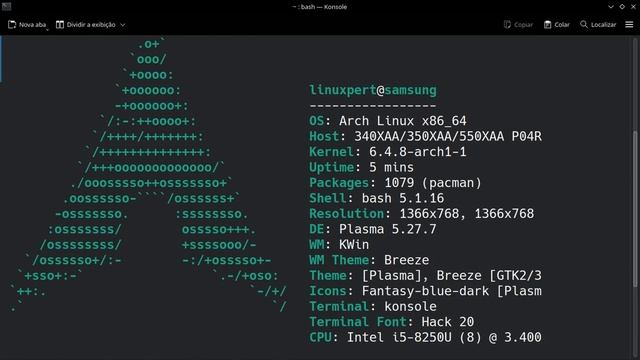The height and width of the screenshot is (360, 640).
Task: Click the Copiar clipboard icon
Action: (507, 24)
